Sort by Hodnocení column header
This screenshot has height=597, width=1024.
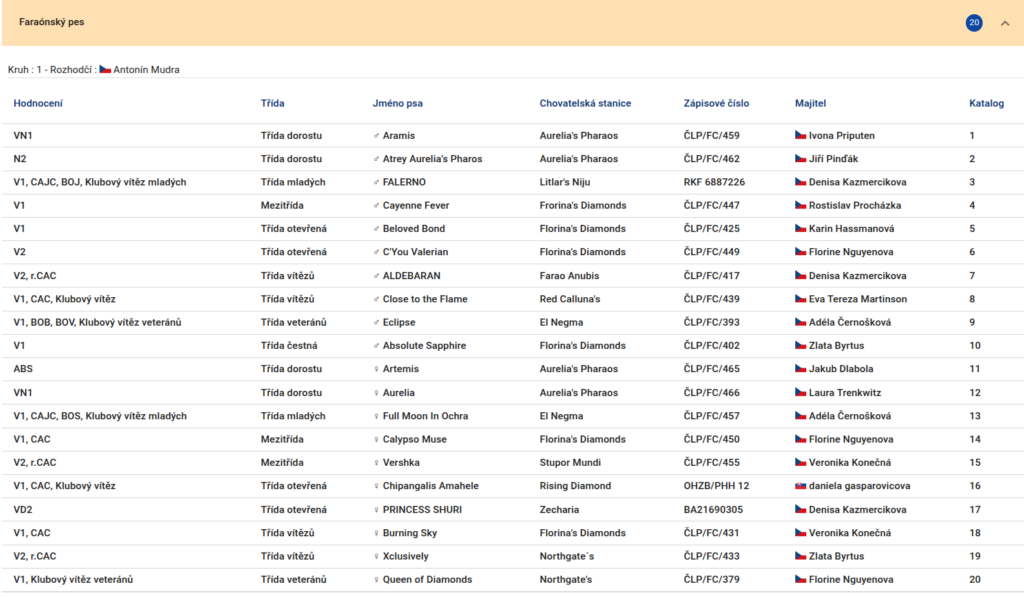38,103
